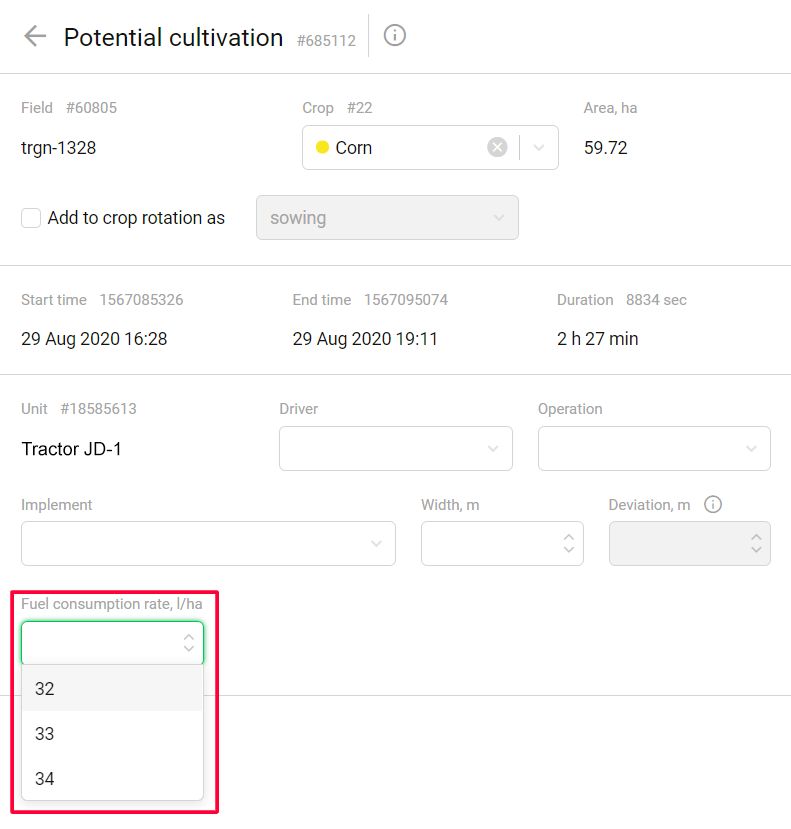Select 32 from fuel rate list

coord(112,689)
